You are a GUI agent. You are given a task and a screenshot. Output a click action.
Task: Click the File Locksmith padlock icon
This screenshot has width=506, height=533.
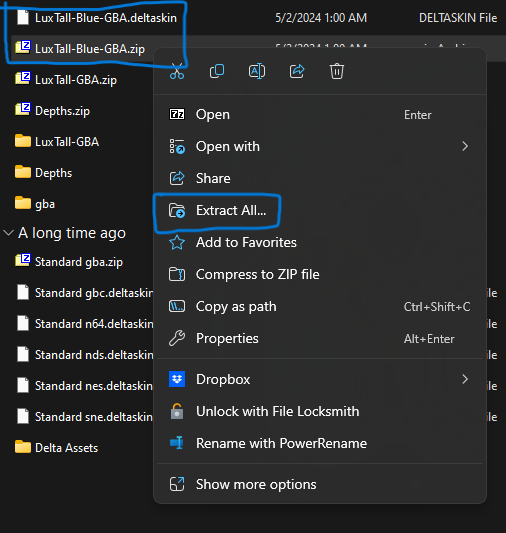(177, 411)
